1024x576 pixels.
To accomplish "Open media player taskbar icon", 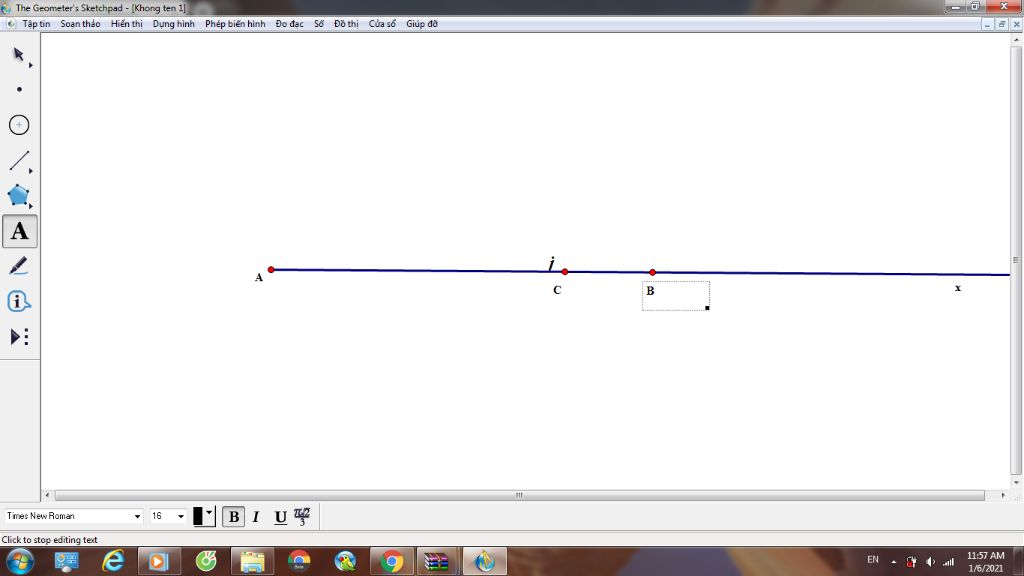I will tap(159, 561).
